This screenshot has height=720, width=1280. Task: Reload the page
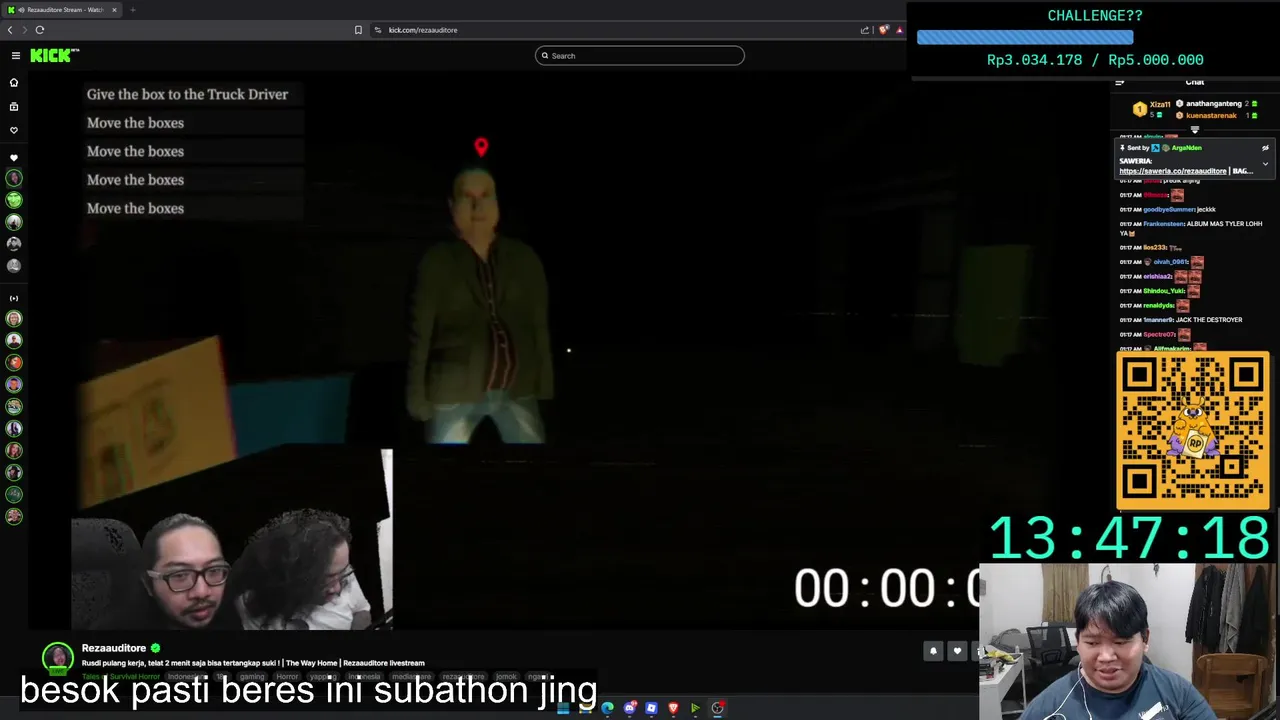(x=40, y=30)
